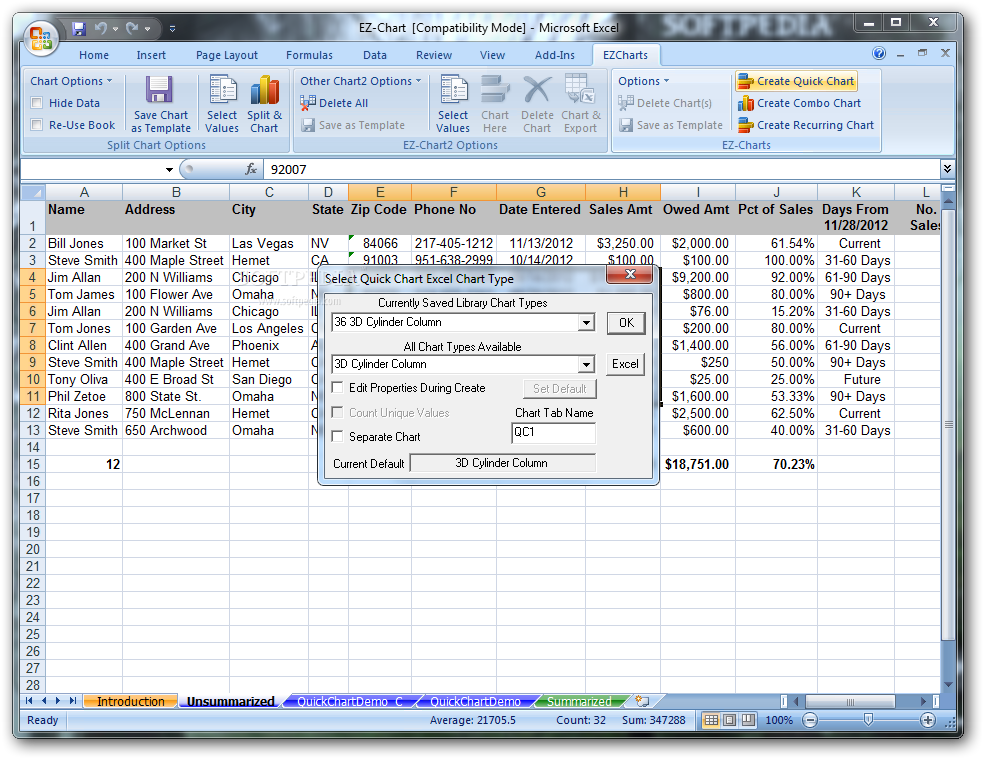The image size is (984, 759).
Task: Click the zoom slider handle
Action: tap(868, 720)
